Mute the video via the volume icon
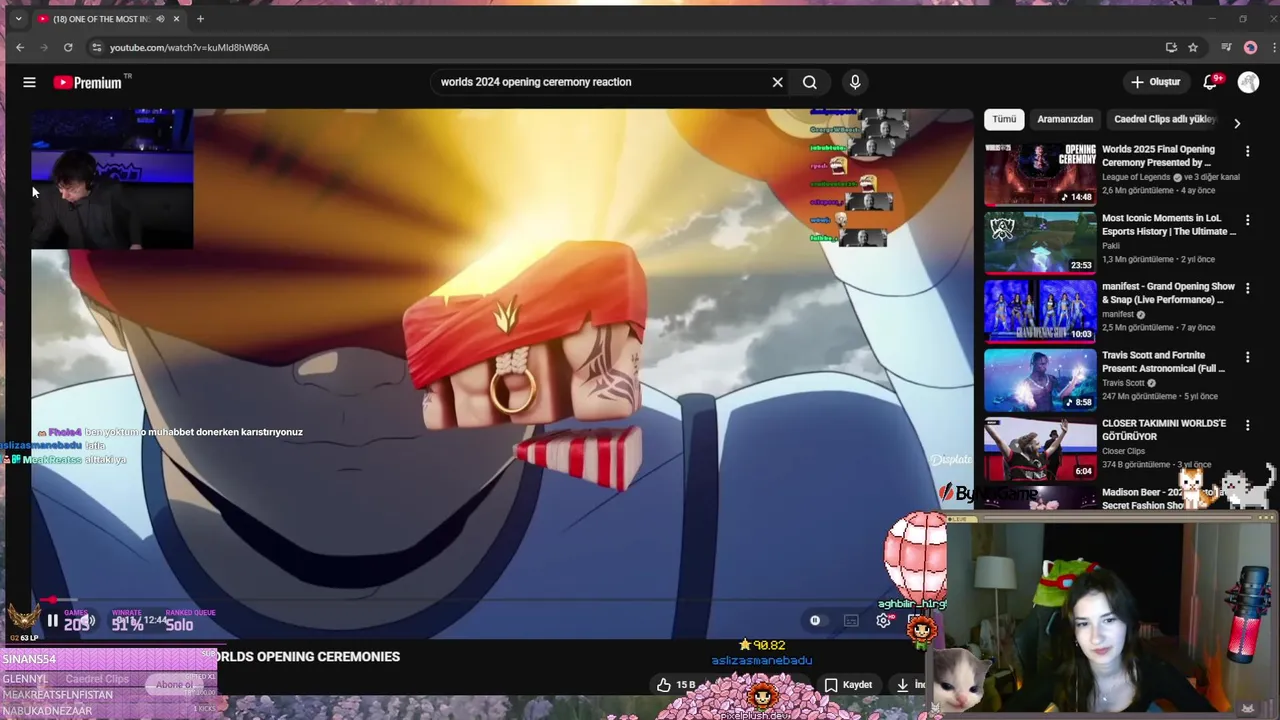The image size is (1280, 720). [x=86, y=621]
